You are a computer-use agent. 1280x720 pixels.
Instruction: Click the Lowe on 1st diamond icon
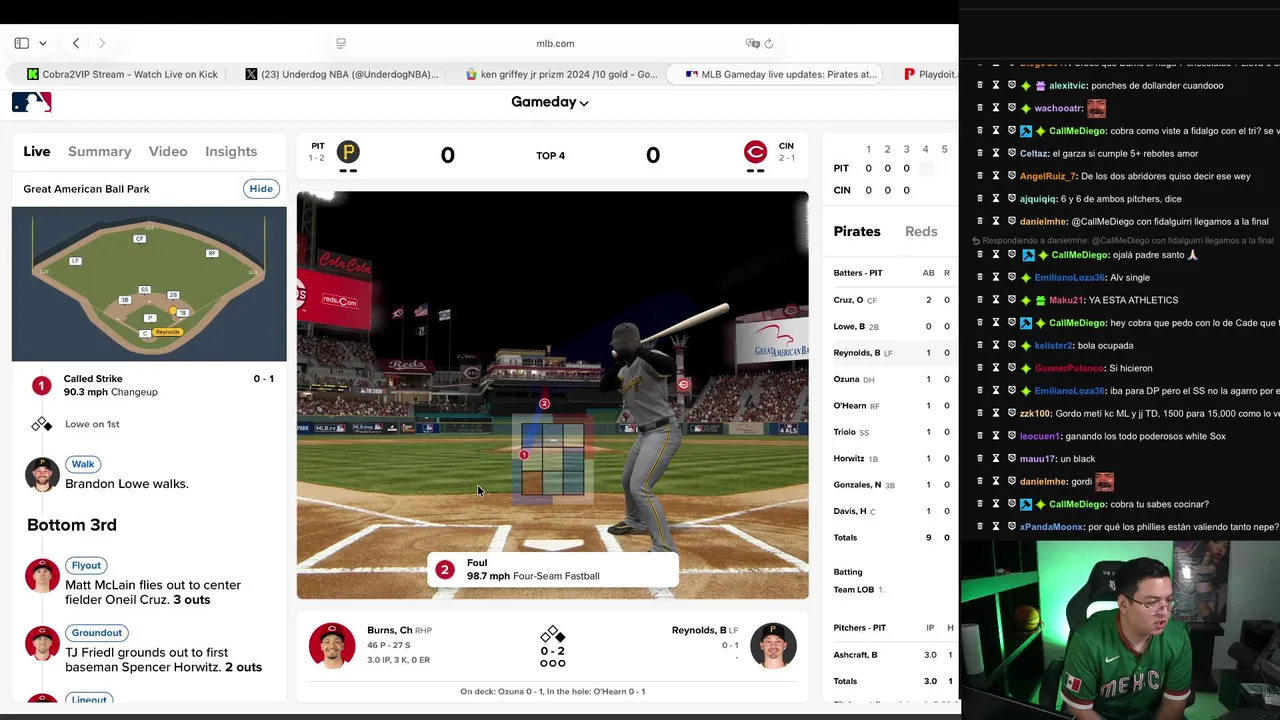click(x=41, y=424)
